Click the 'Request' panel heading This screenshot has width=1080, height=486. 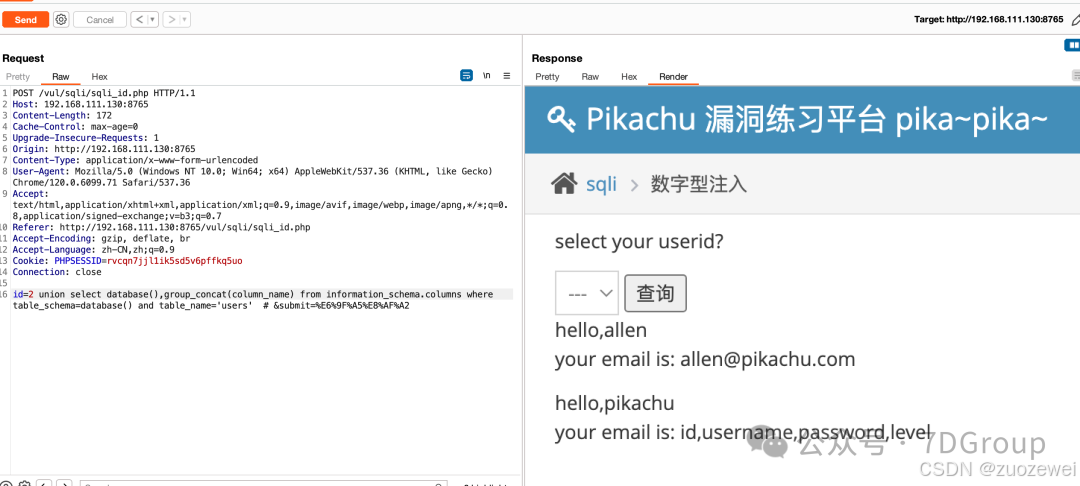pos(23,59)
